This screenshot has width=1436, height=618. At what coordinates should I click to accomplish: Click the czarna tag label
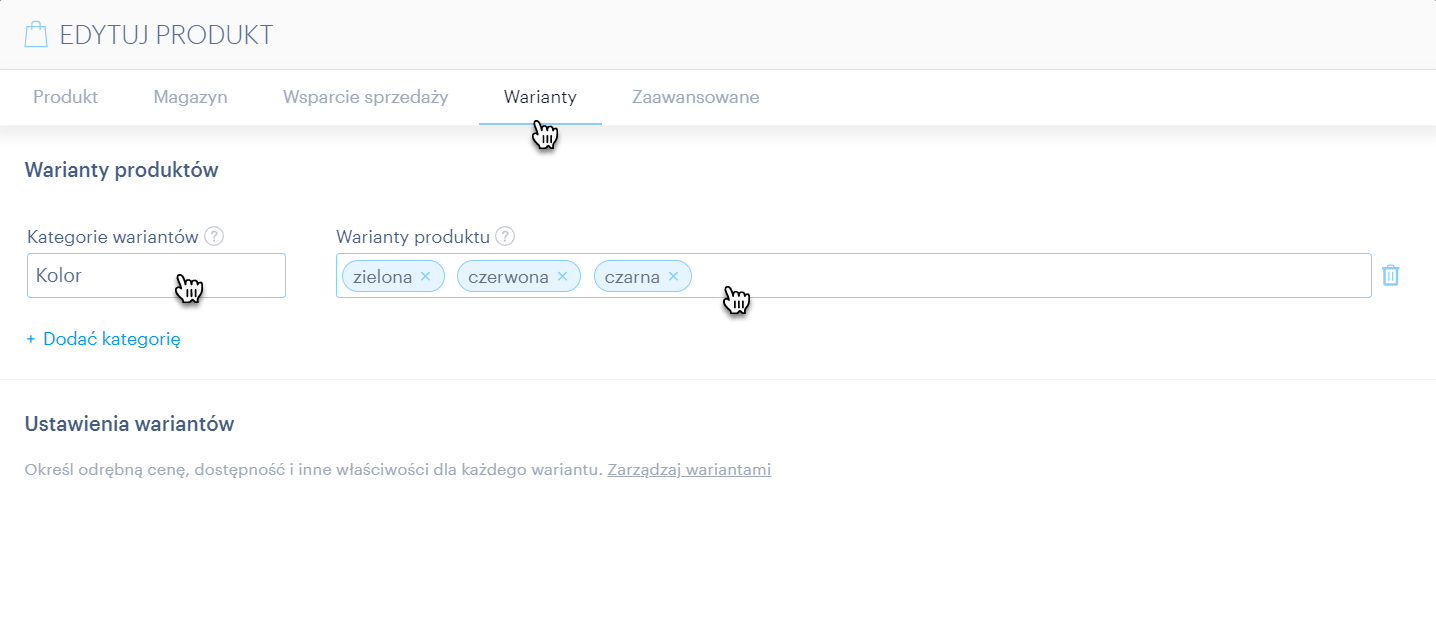pyautogui.click(x=632, y=277)
